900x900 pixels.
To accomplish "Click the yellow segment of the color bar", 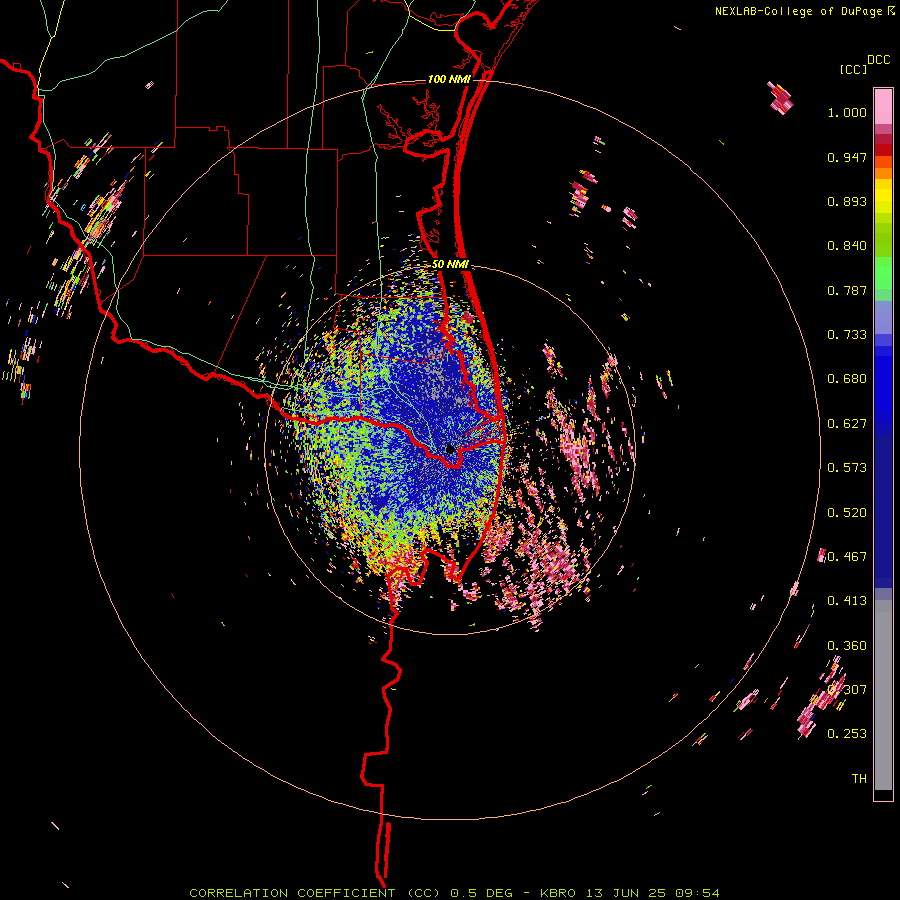I will [883, 196].
